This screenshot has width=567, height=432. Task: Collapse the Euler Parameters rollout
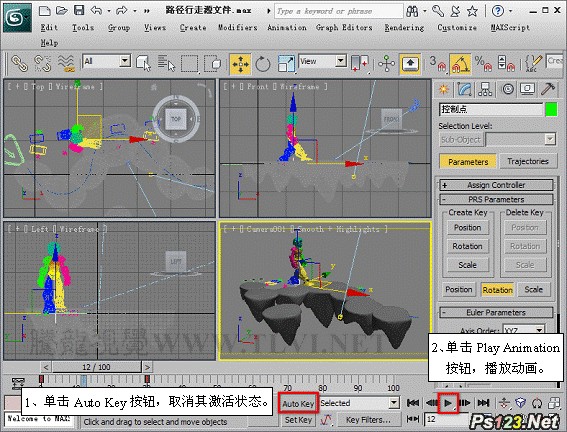496,312
